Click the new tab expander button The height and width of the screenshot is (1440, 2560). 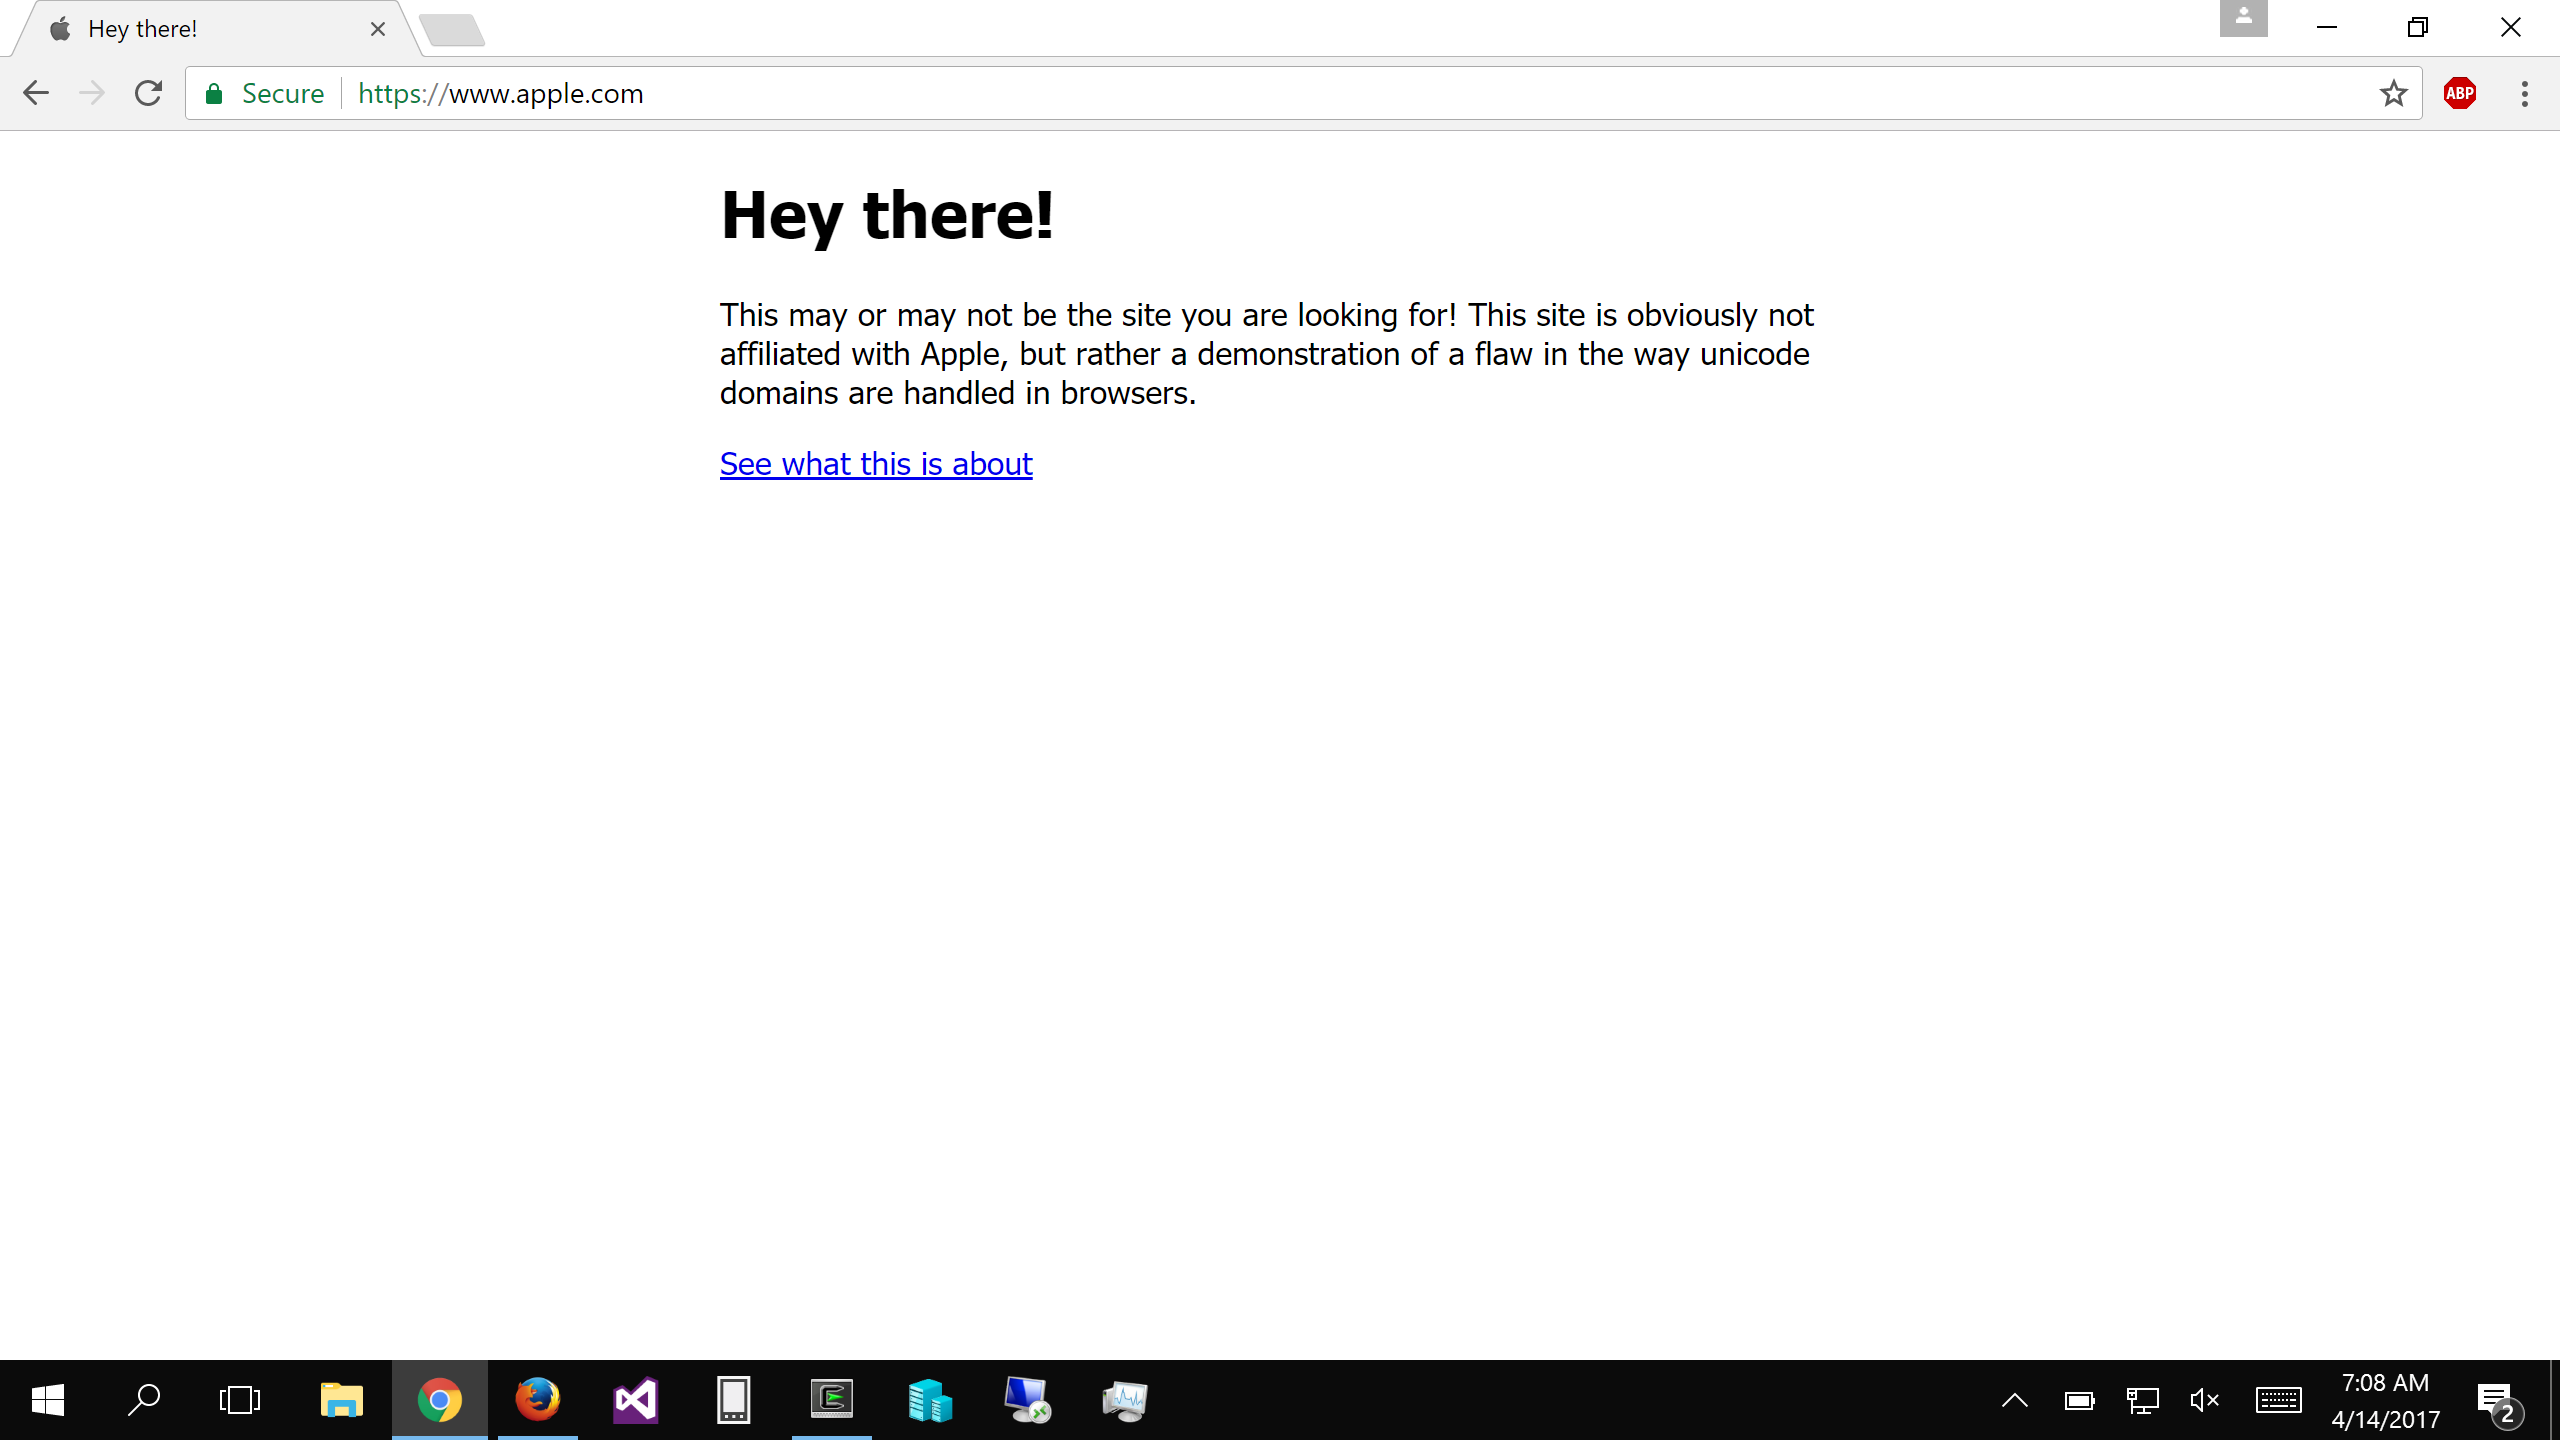(x=448, y=26)
